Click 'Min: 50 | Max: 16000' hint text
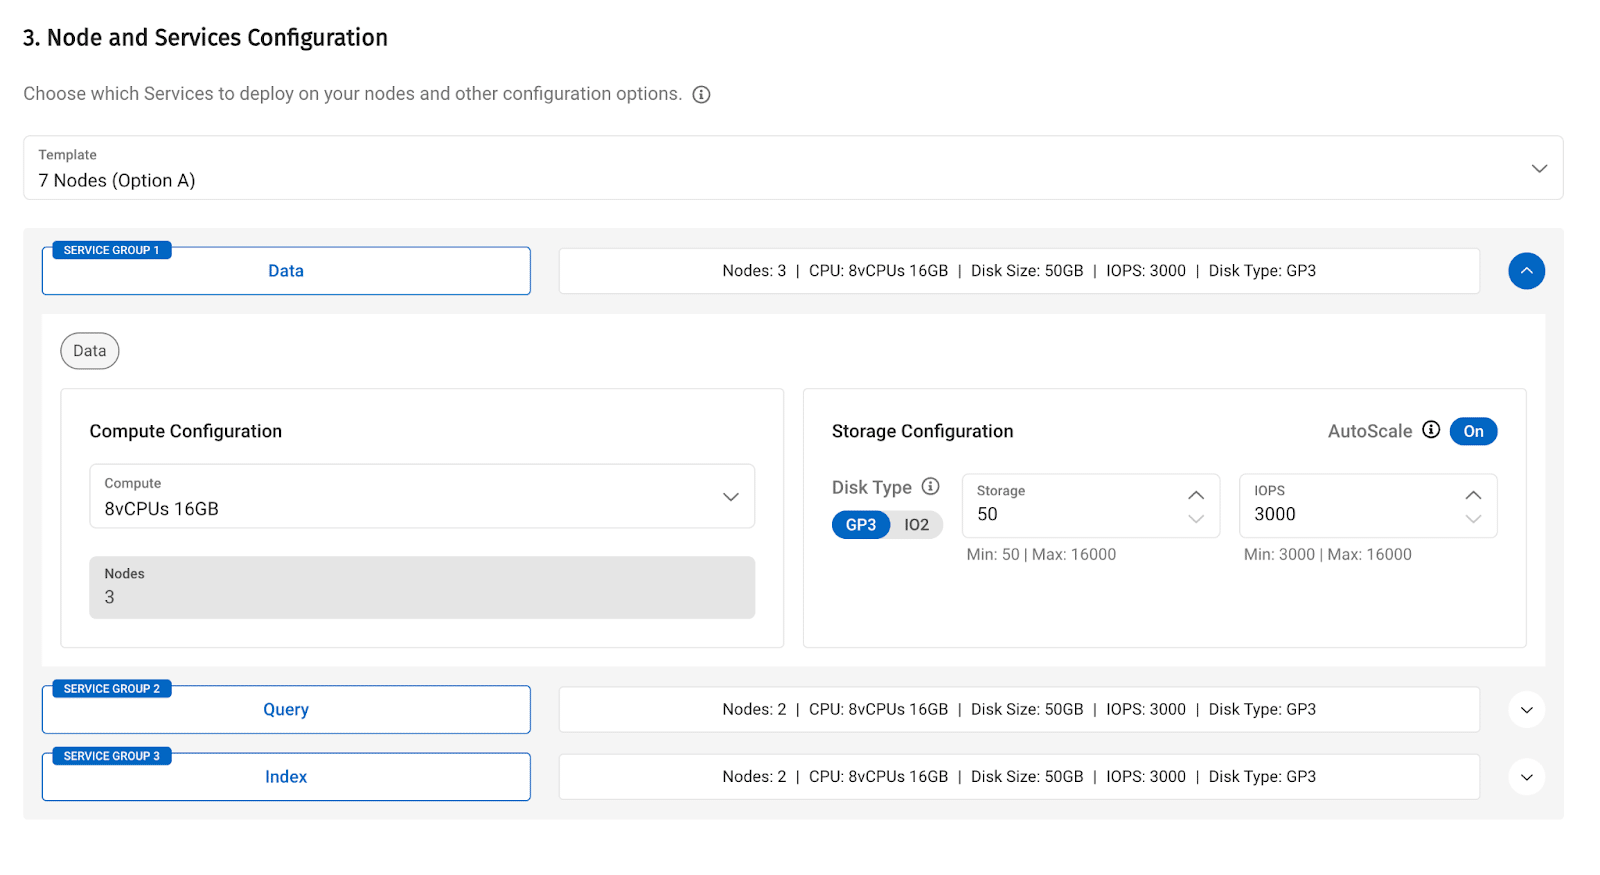The image size is (1600, 875). click(1041, 555)
